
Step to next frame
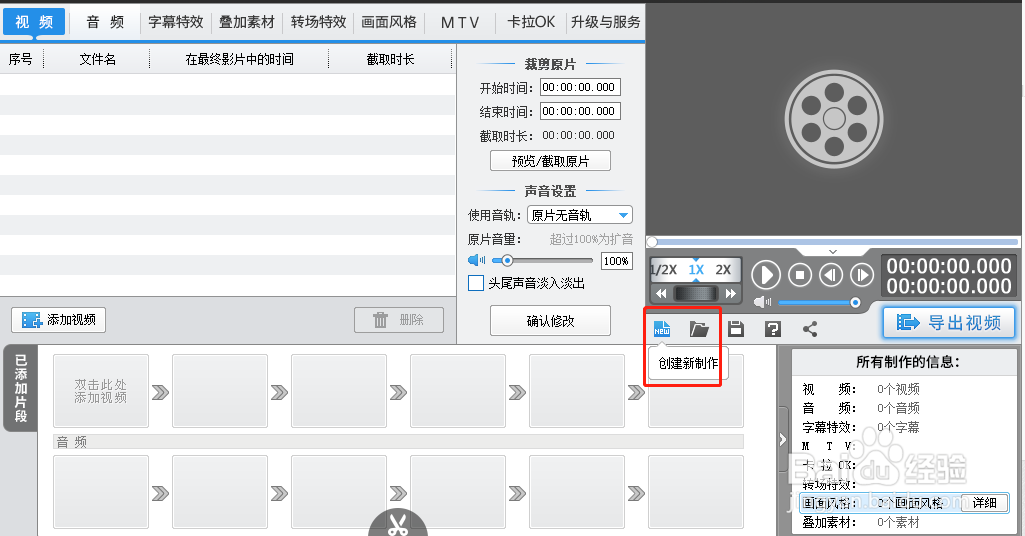[862, 275]
